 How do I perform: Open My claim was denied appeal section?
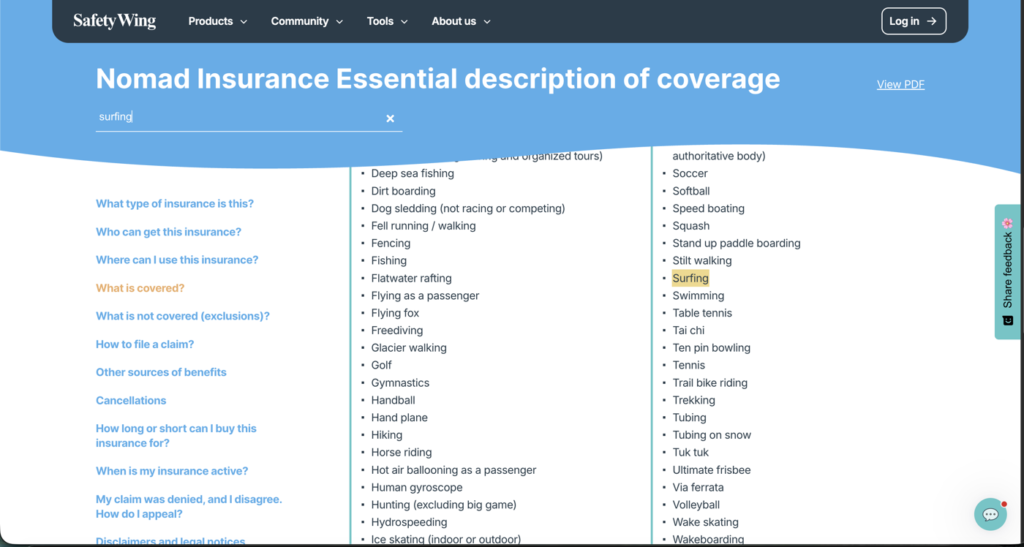pyautogui.click(x=189, y=507)
